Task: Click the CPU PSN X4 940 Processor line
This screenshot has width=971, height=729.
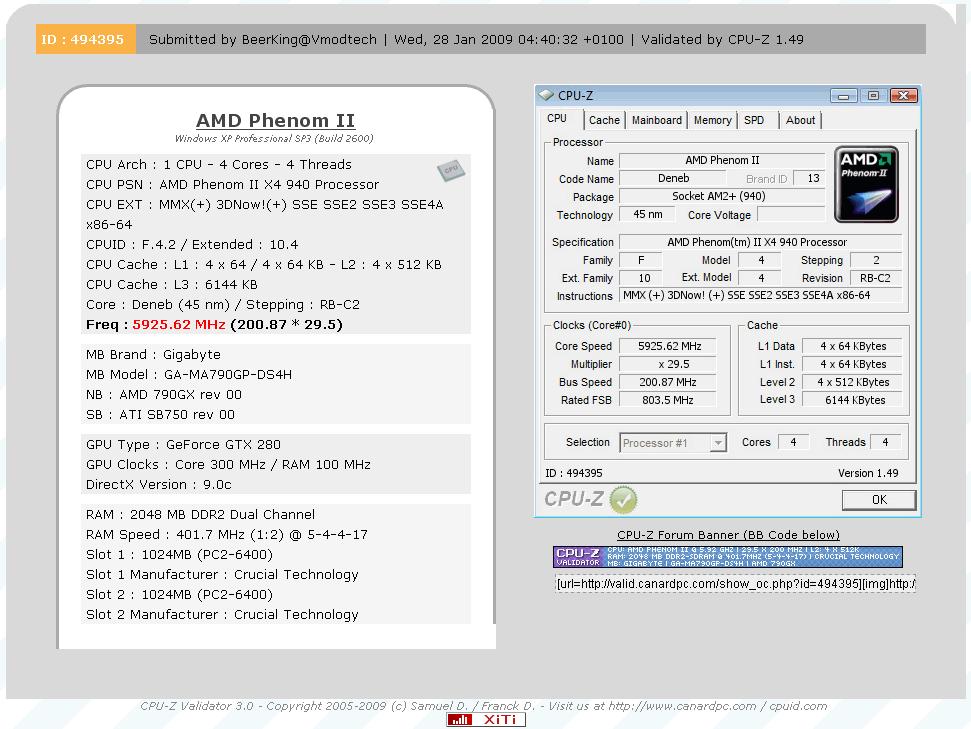Action: tap(232, 185)
